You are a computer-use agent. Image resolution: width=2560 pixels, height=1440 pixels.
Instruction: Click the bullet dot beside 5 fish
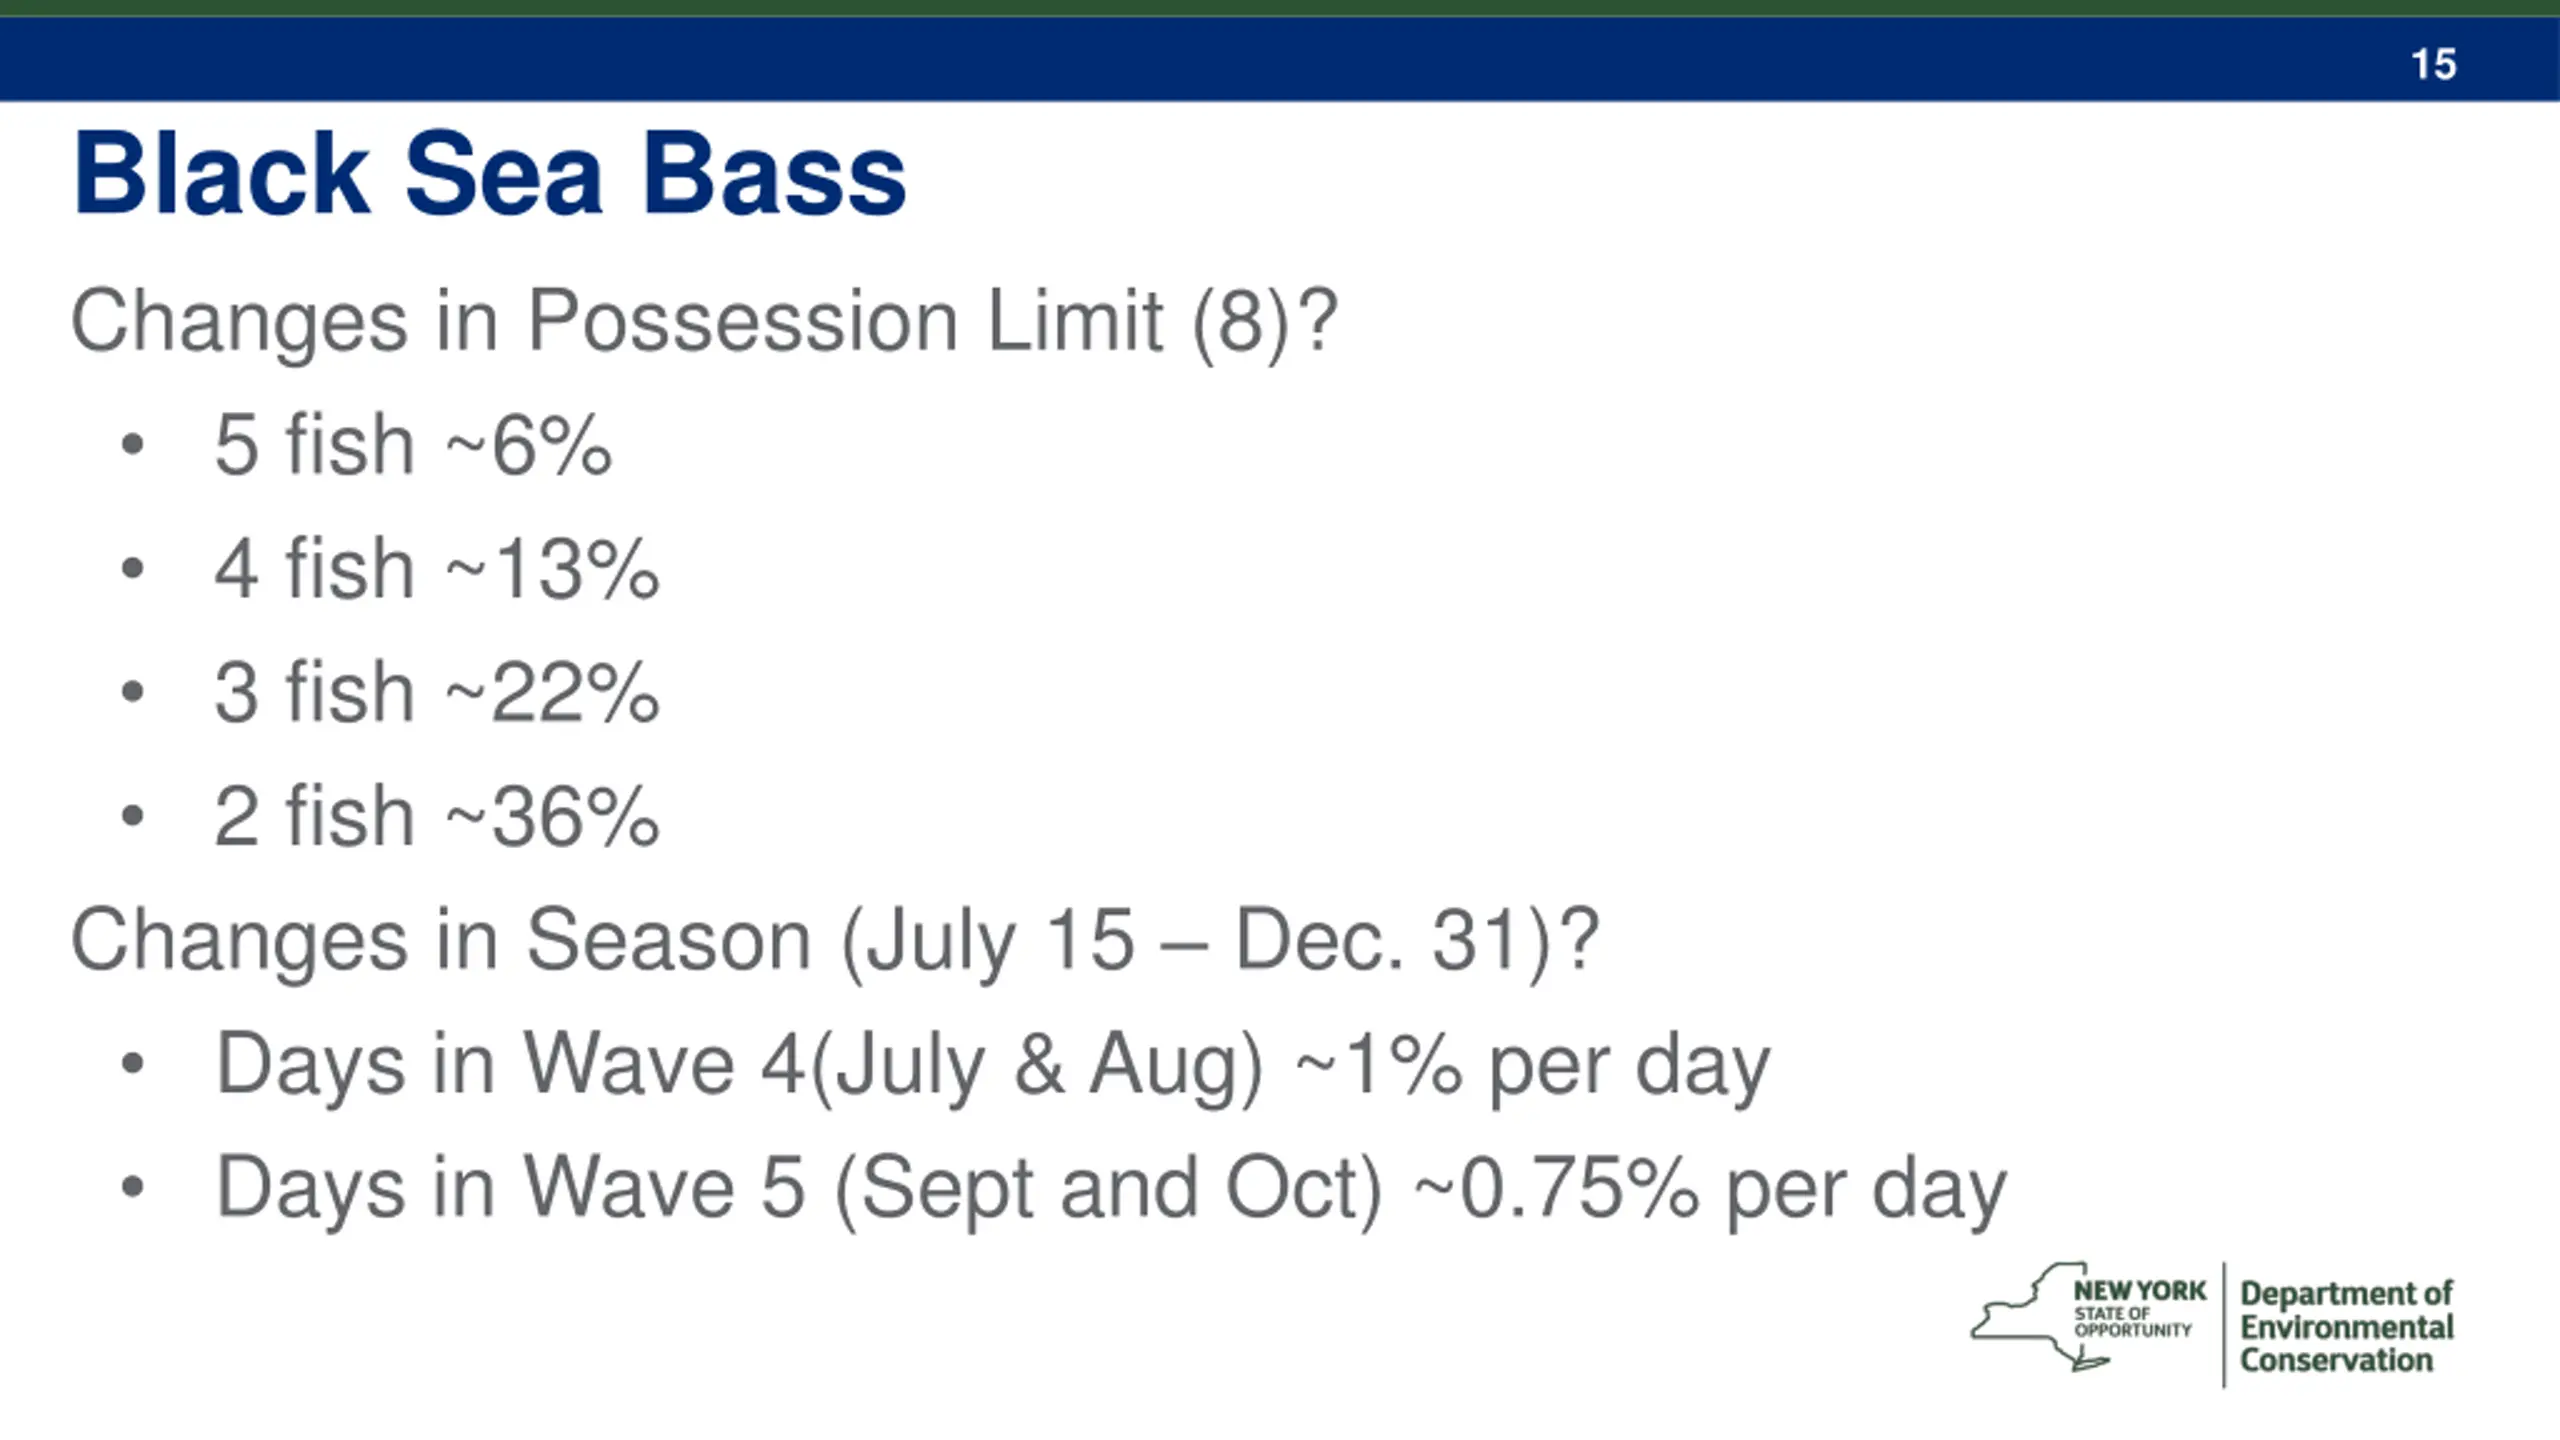pyautogui.click(x=132, y=444)
